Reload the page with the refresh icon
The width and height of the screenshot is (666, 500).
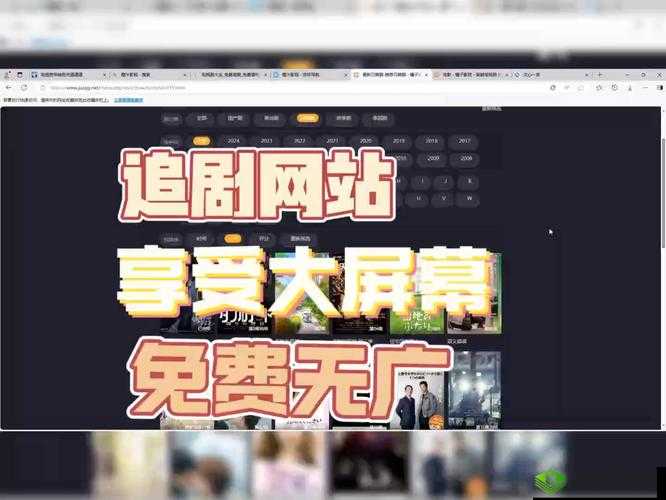click(24, 88)
